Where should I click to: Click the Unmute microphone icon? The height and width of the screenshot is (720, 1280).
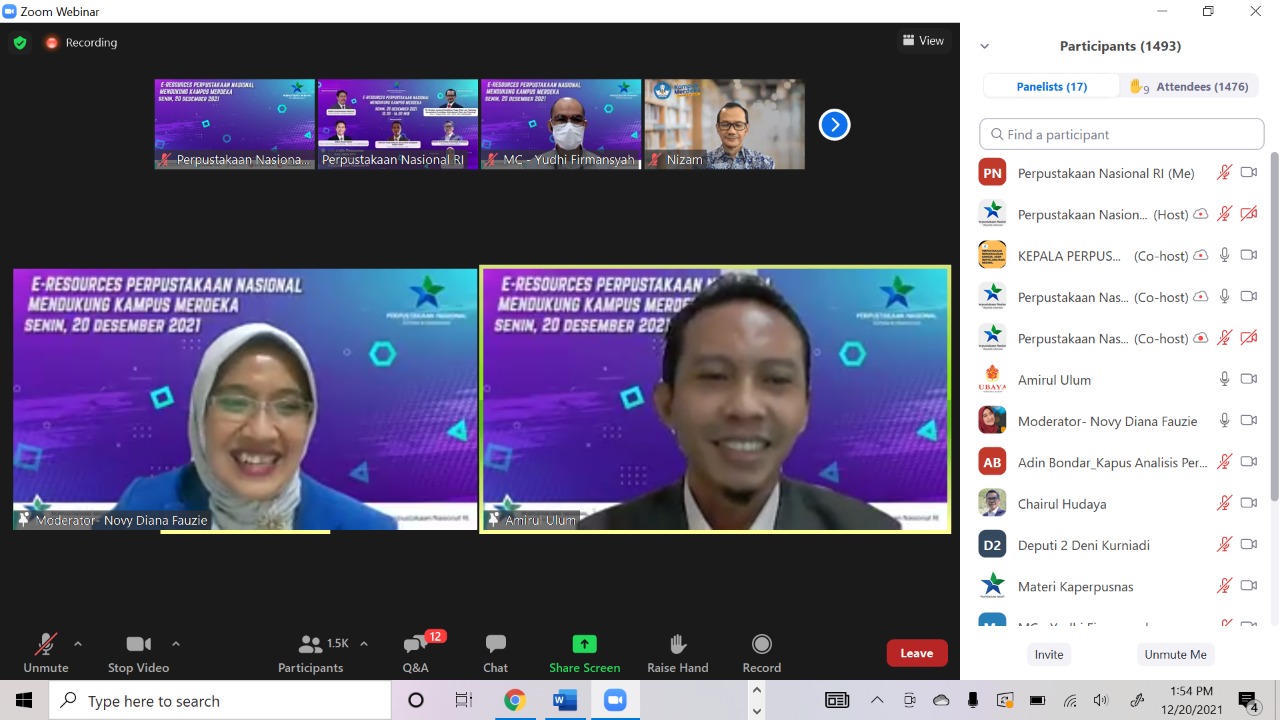[45, 644]
